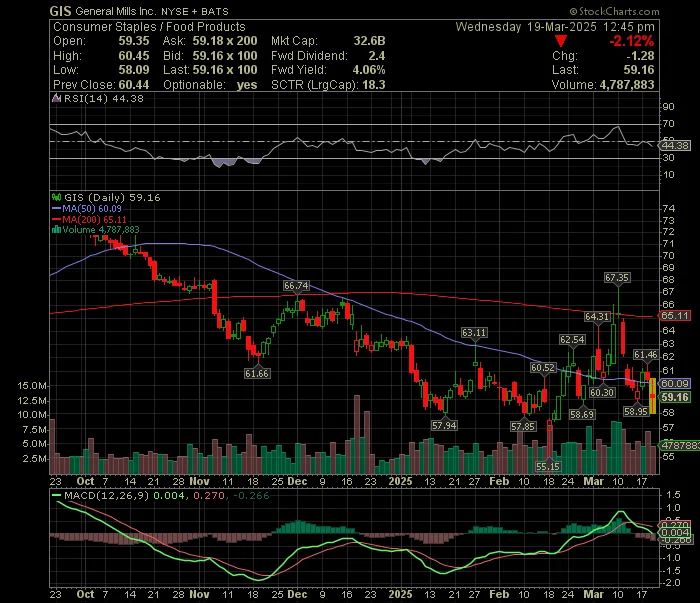This screenshot has width=700, height=603.
Task: Click the Low 58.09 value
Action: point(133,70)
